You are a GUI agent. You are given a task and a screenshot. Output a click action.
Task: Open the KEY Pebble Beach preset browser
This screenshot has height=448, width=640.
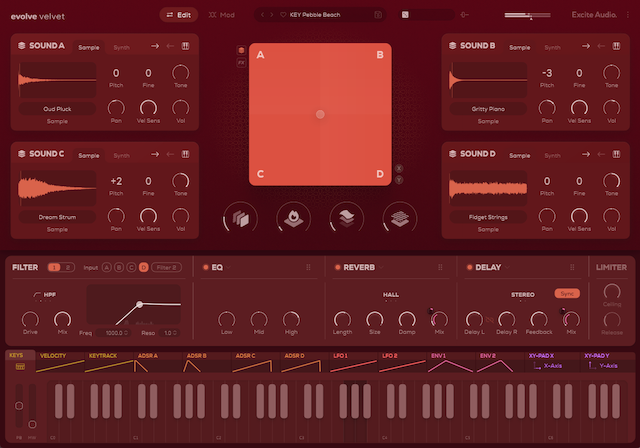[x=320, y=15]
